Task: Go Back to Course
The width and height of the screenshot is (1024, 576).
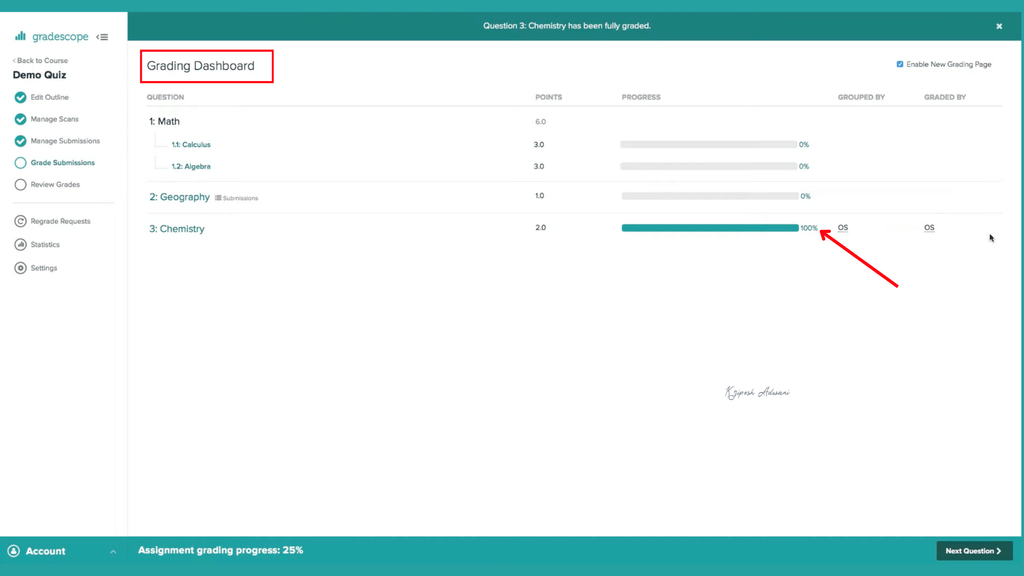Action: tap(40, 60)
